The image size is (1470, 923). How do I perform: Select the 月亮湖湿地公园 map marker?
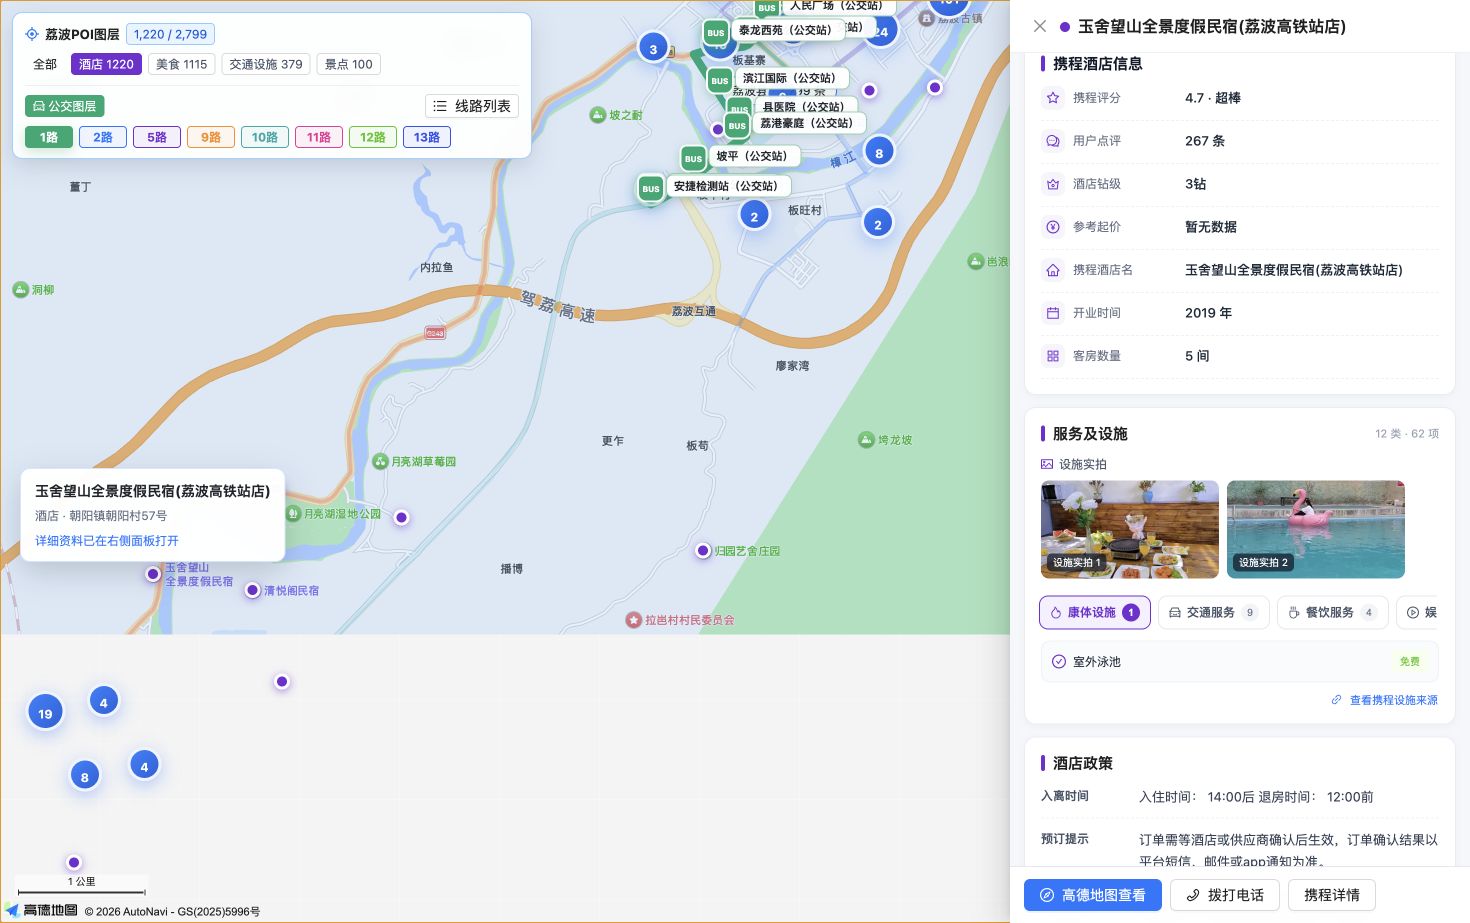tap(293, 513)
